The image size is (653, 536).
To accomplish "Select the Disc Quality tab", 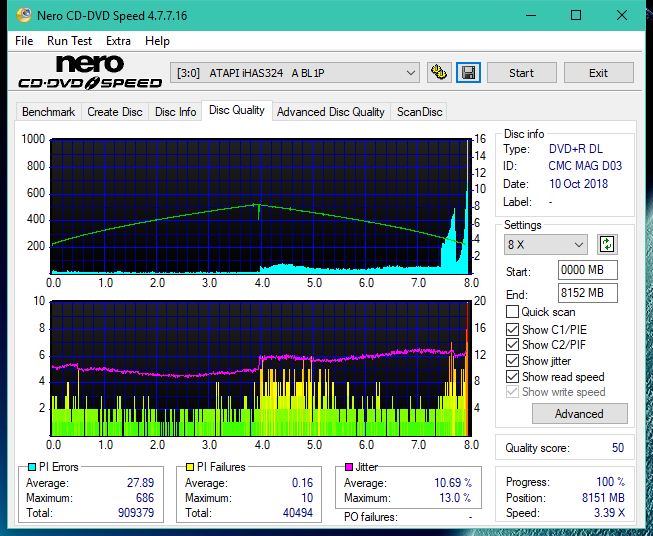I will click(237, 110).
